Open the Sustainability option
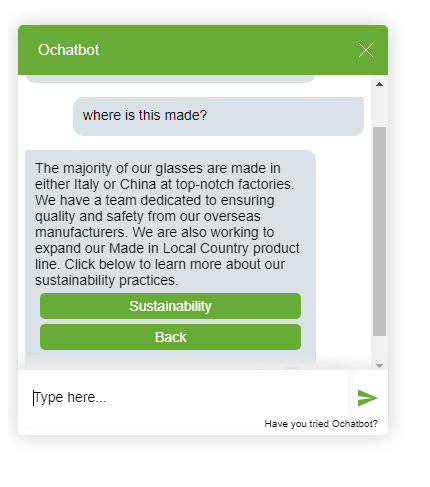Screen dimensions: 430x487 (x=170, y=306)
